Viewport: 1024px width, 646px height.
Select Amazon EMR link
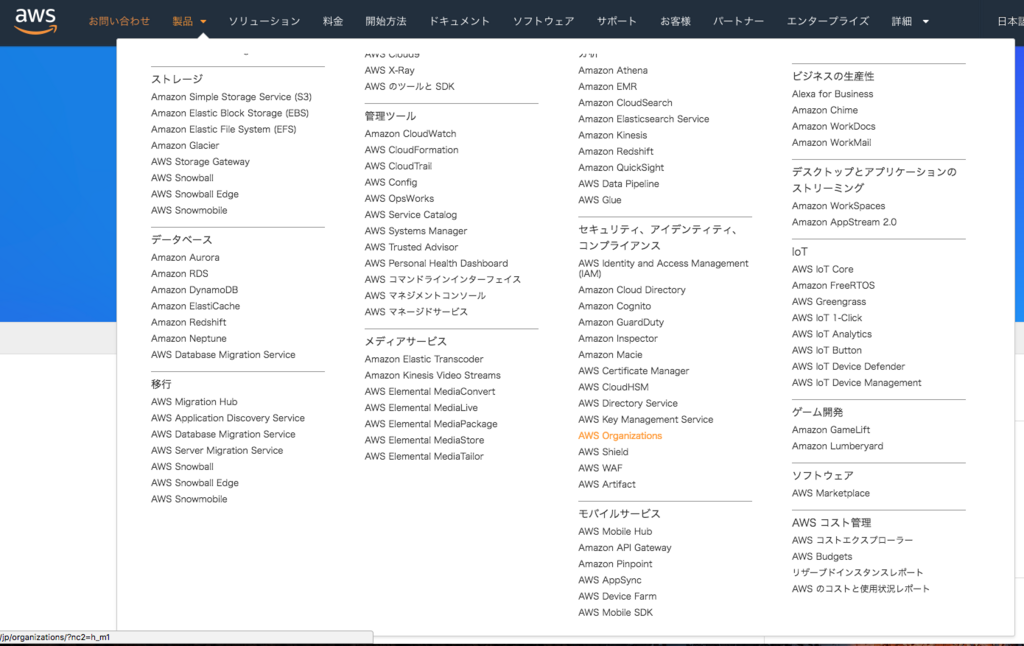pos(607,86)
